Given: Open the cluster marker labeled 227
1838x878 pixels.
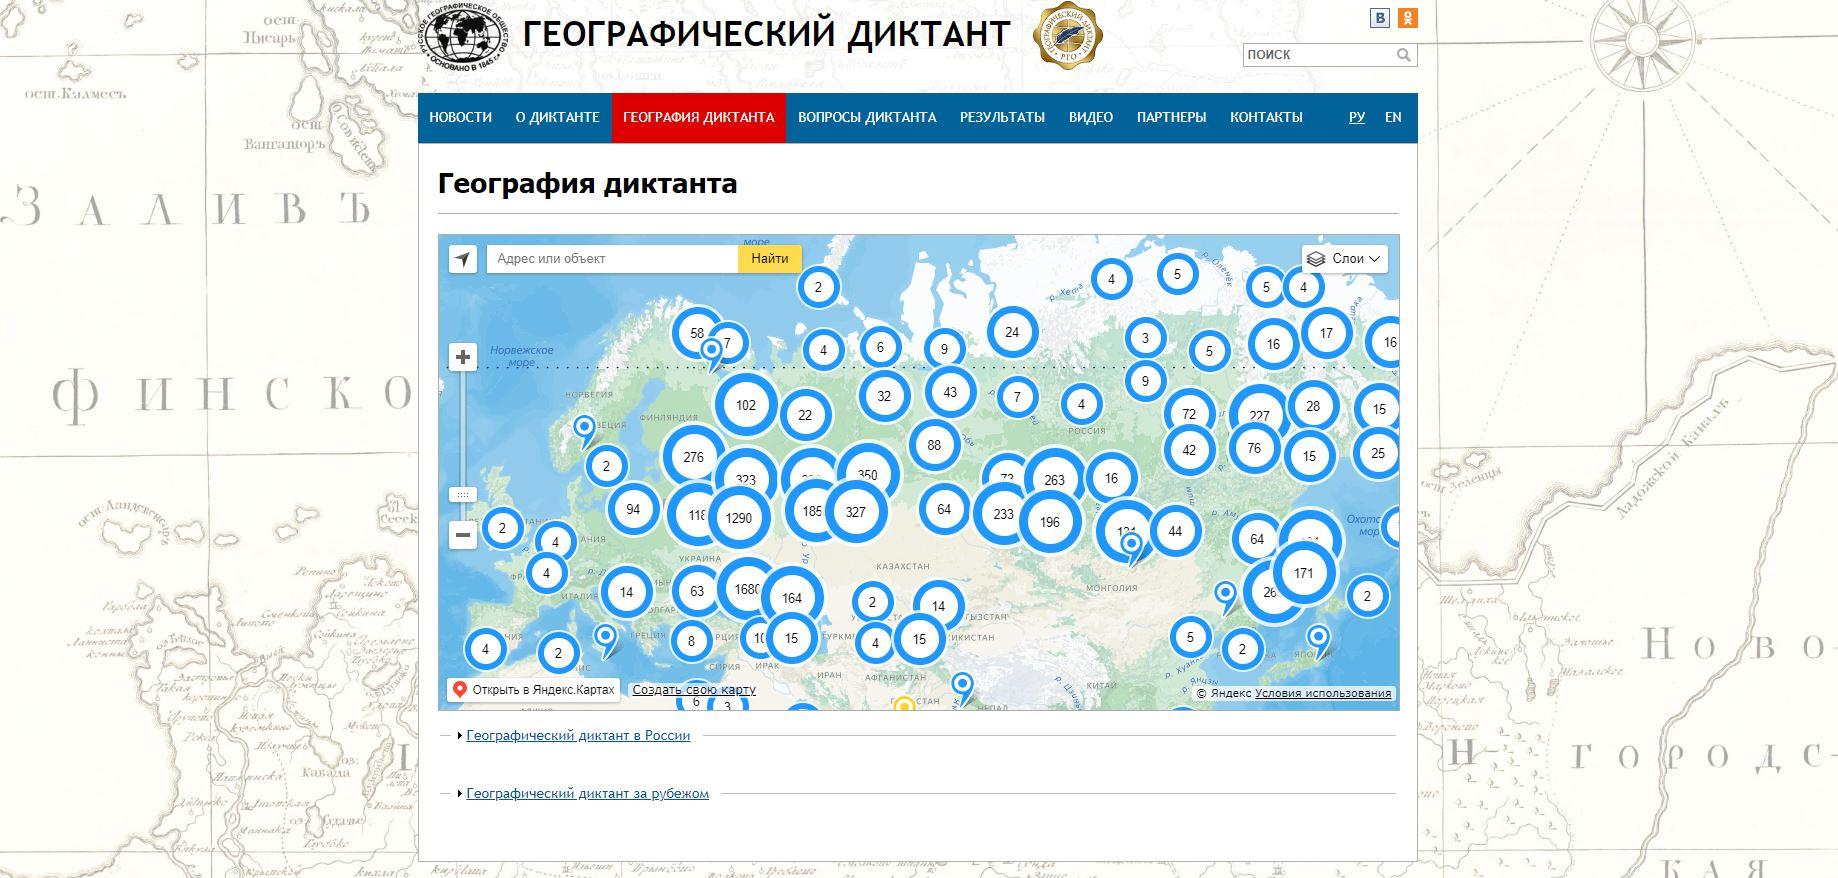Looking at the screenshot, I should [x=1259, y=415].
